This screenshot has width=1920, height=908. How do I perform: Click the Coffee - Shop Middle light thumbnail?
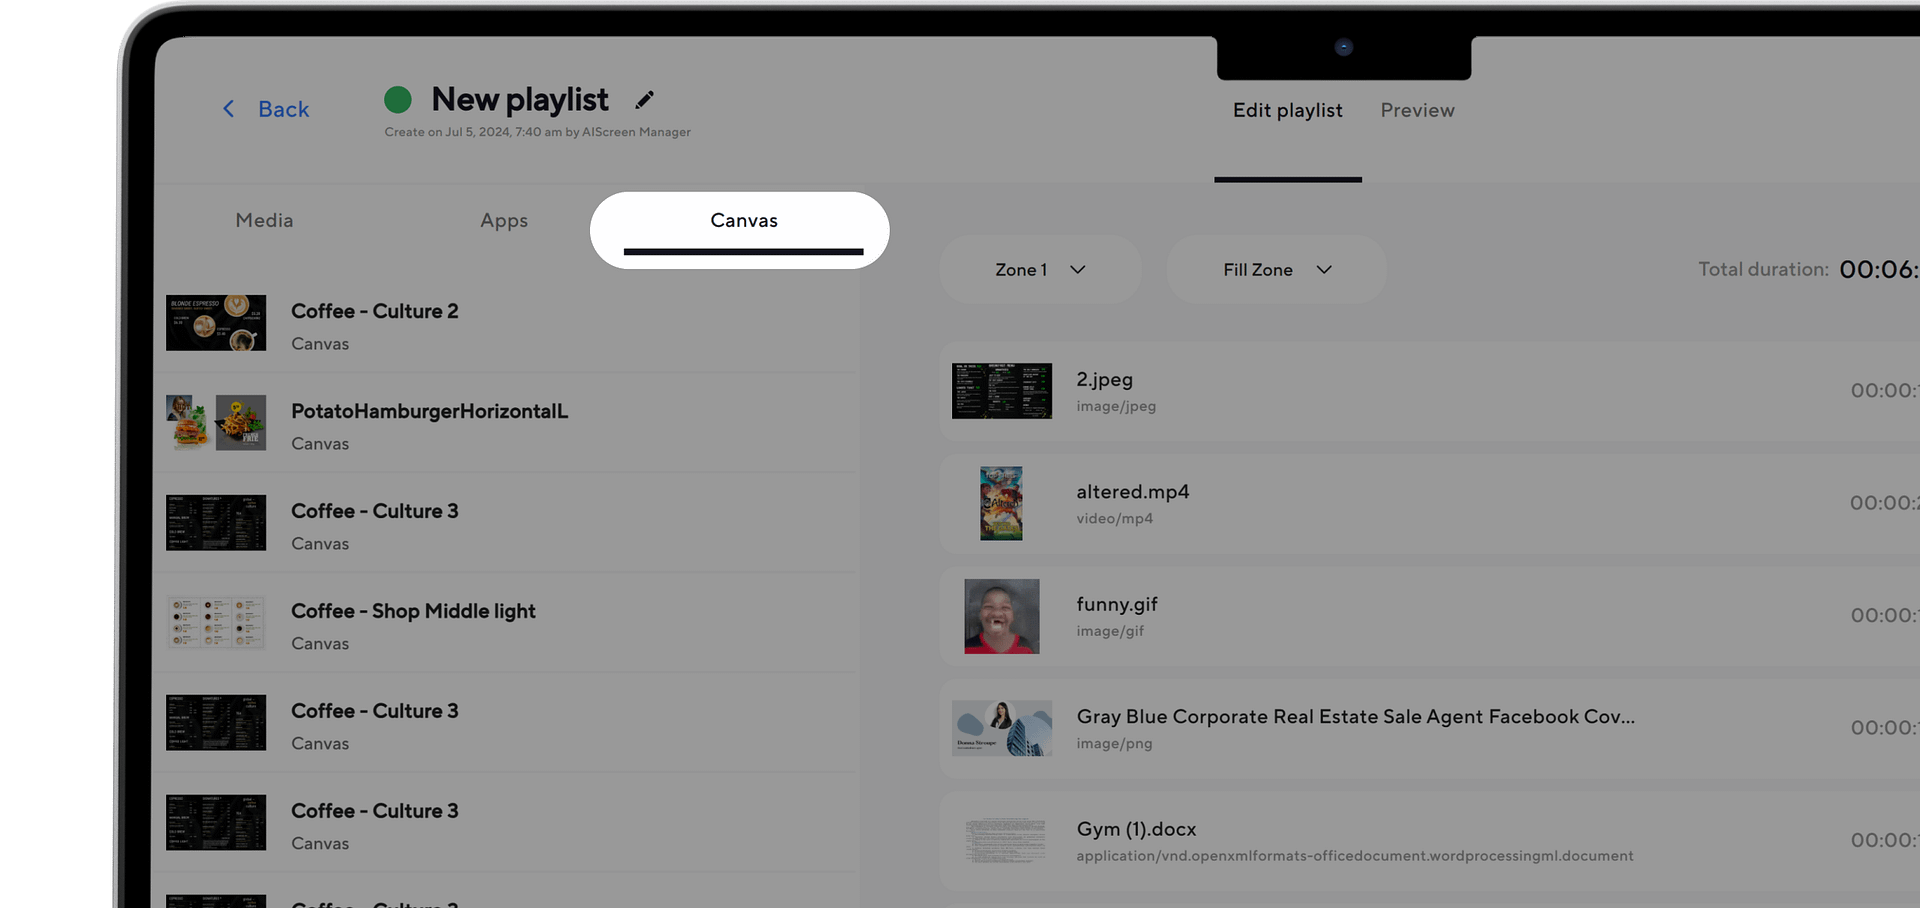216,622
